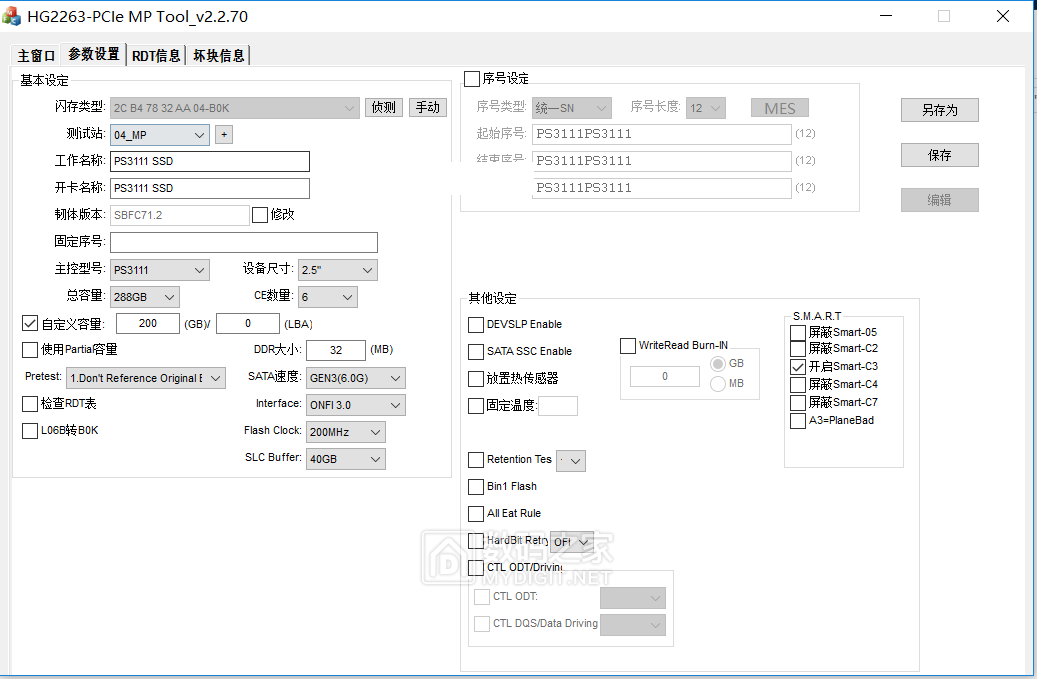Click the HG2263 app icon in title bar
The height and width of the screenshot is (679, 1037).
(x=11, y=16)
